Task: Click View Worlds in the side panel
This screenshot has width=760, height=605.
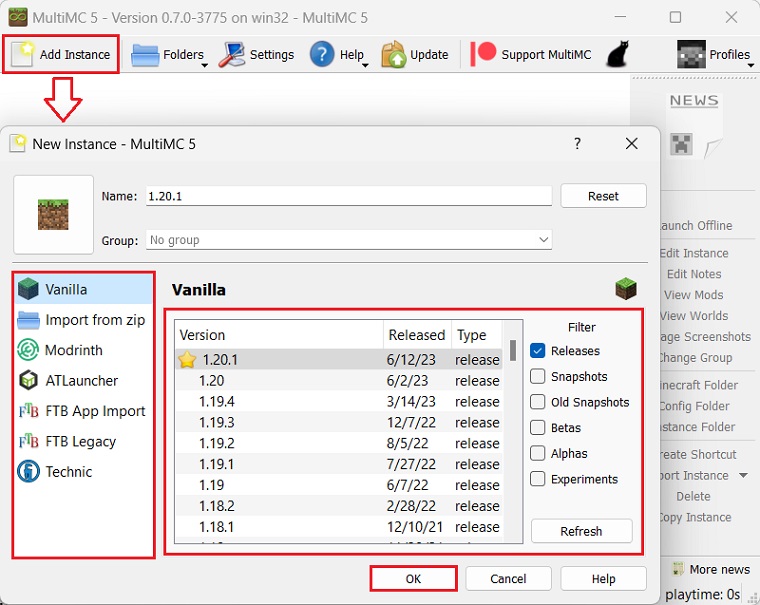Action: tap(694, 316)
